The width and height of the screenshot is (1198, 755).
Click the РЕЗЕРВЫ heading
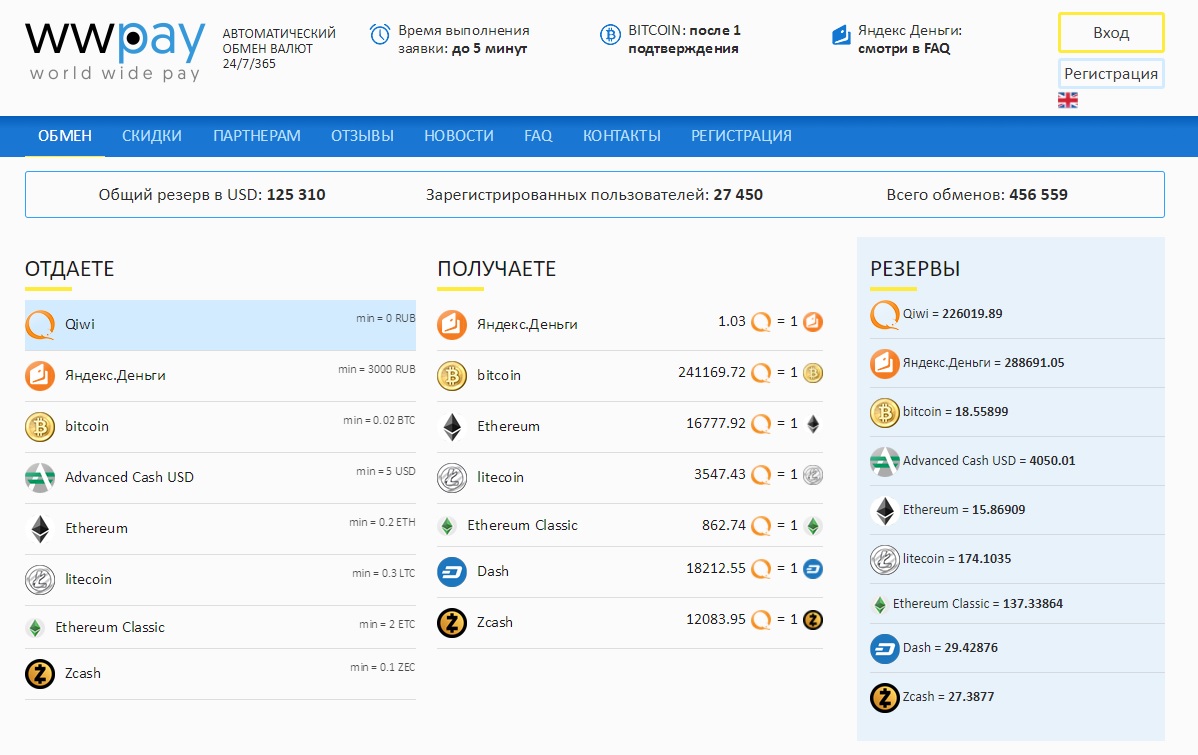click(x=915, y=269)
